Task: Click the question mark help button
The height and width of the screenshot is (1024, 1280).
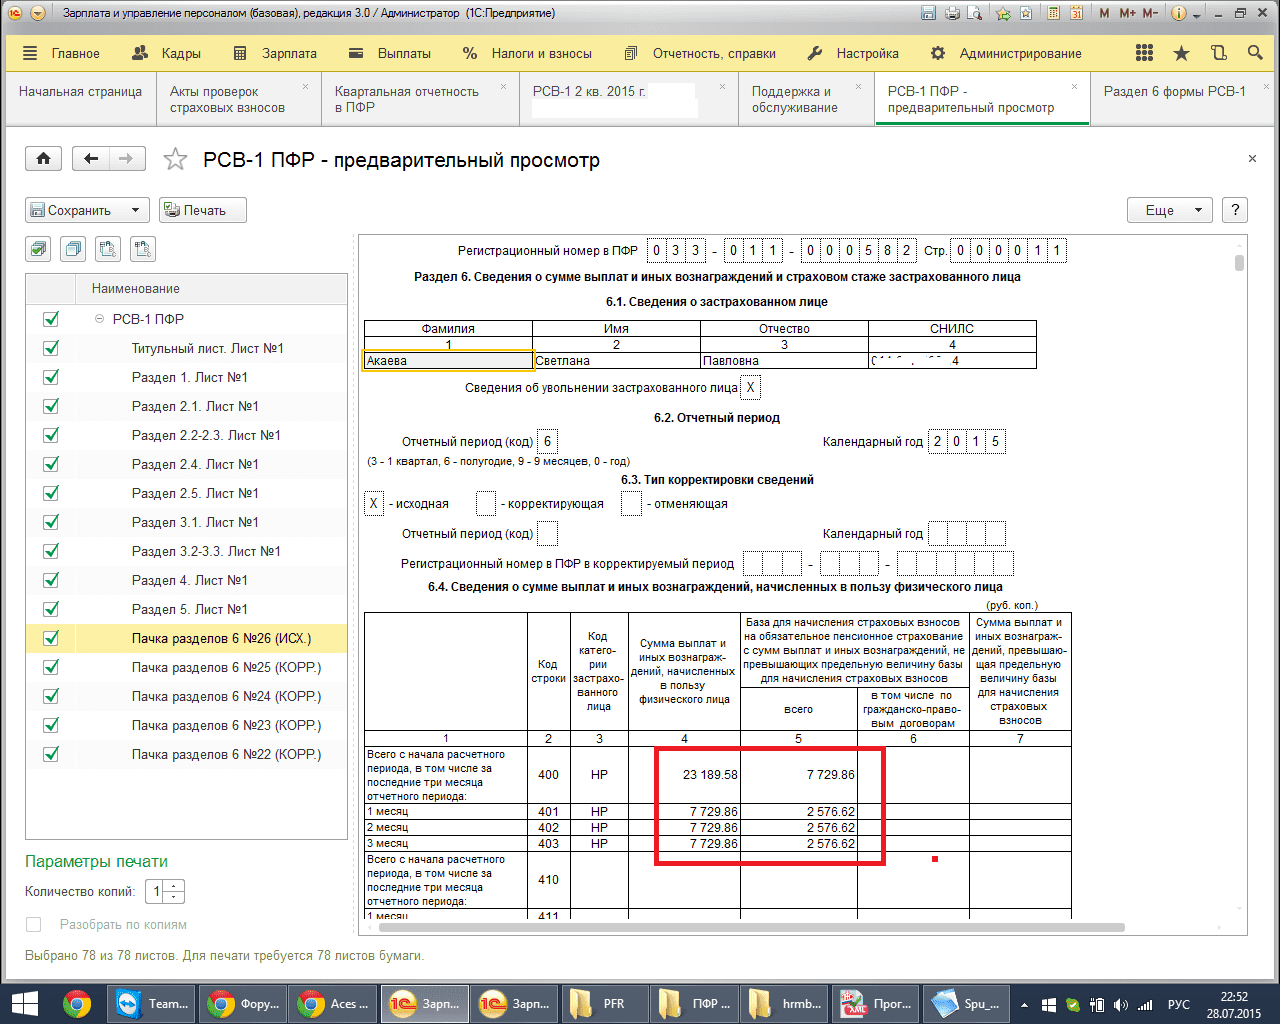Action: 1235,210
